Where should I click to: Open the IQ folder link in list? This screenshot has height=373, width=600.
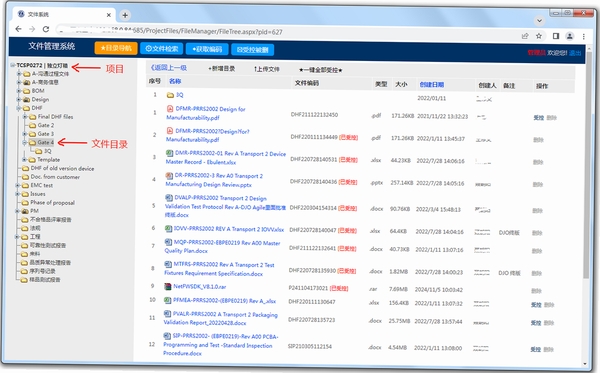click(x=179, y=95)
